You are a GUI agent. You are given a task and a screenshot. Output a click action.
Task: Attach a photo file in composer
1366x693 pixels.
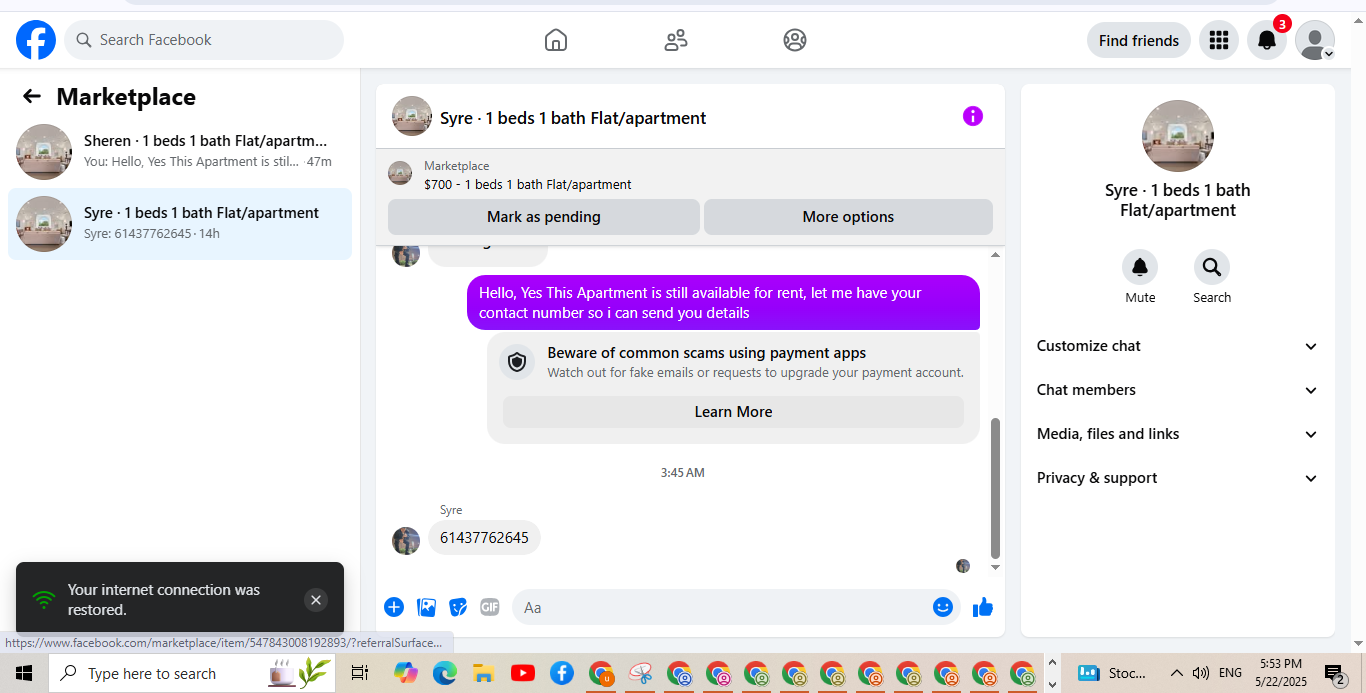click(426, 607)
